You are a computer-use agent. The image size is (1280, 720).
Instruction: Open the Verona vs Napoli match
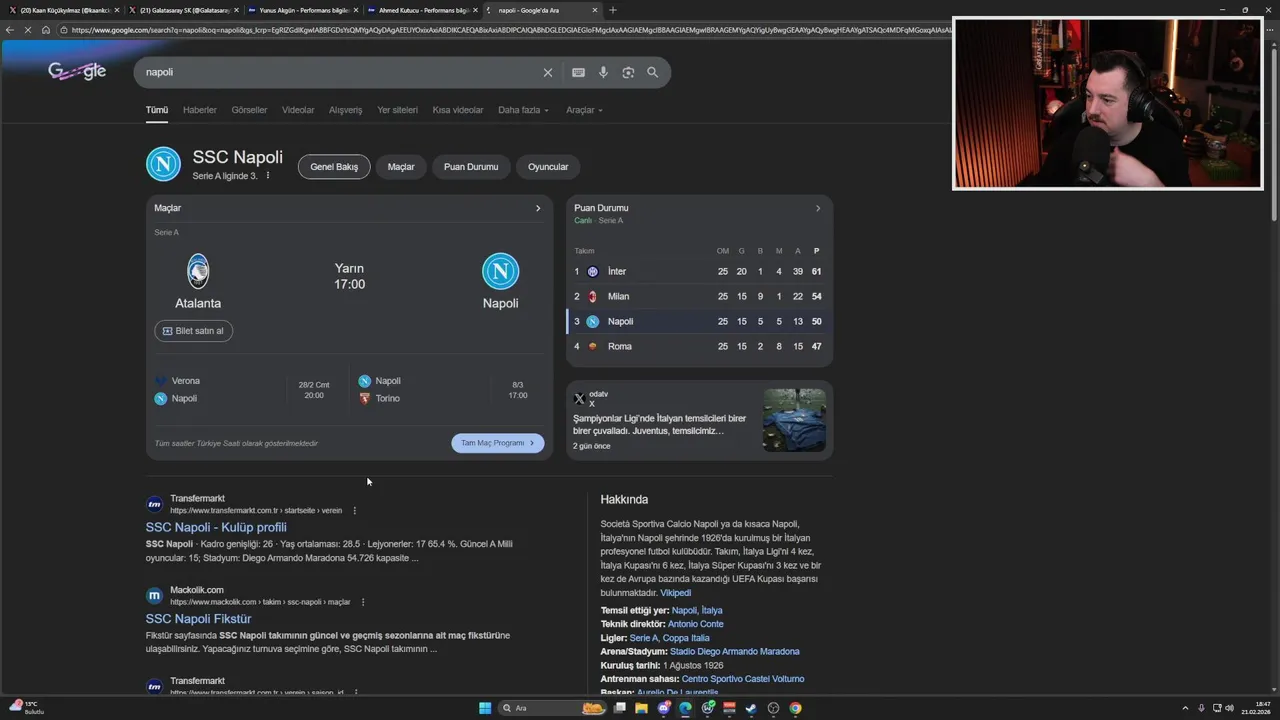click(x=247, y=389)
